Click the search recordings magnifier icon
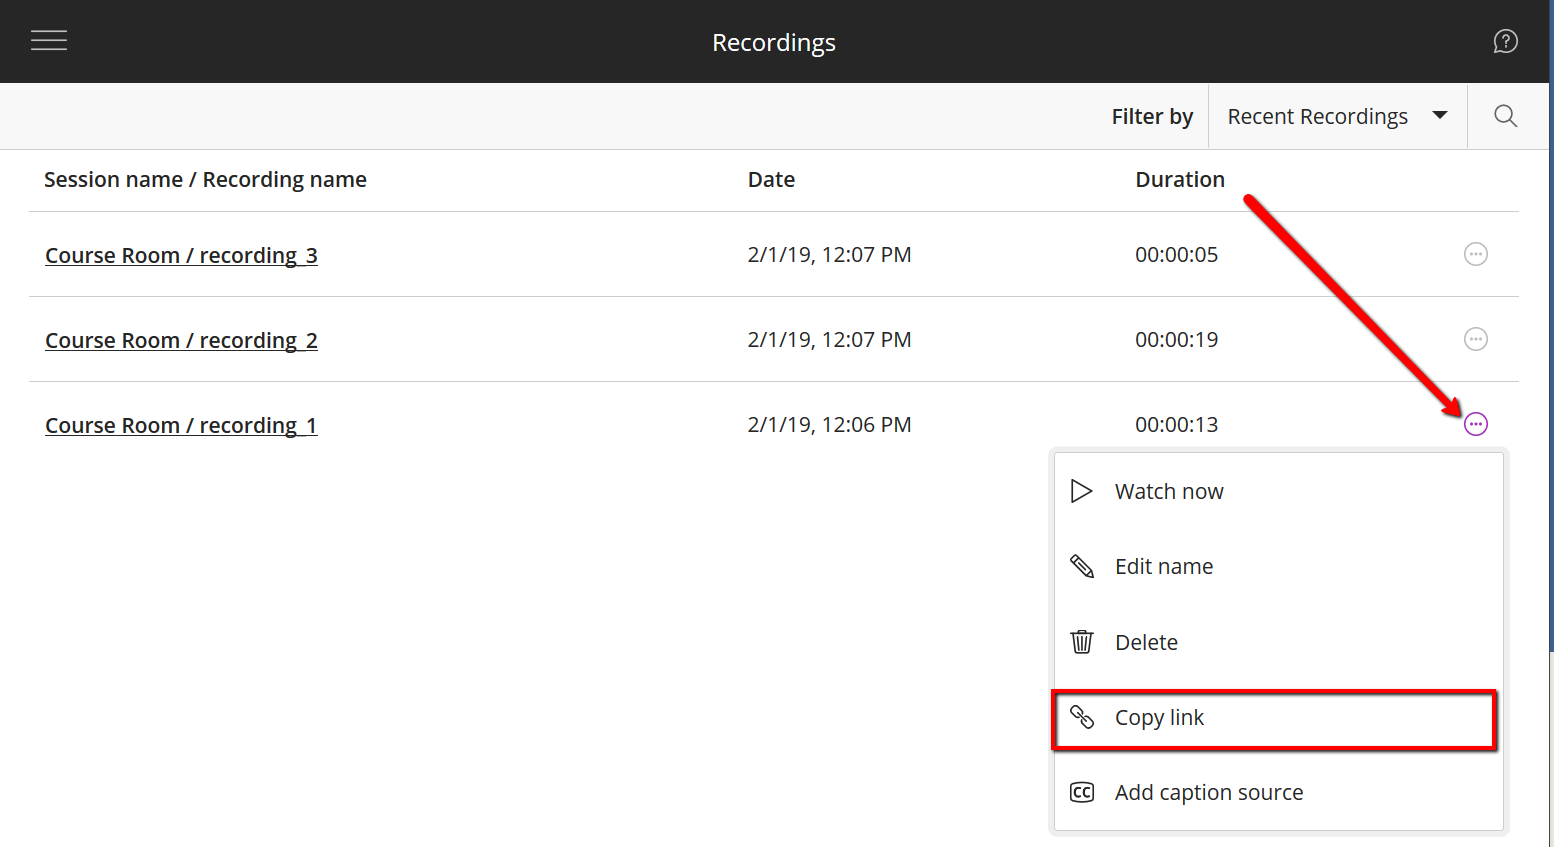The width and height of the screenshot is (1554, 847). point(1505,116)
